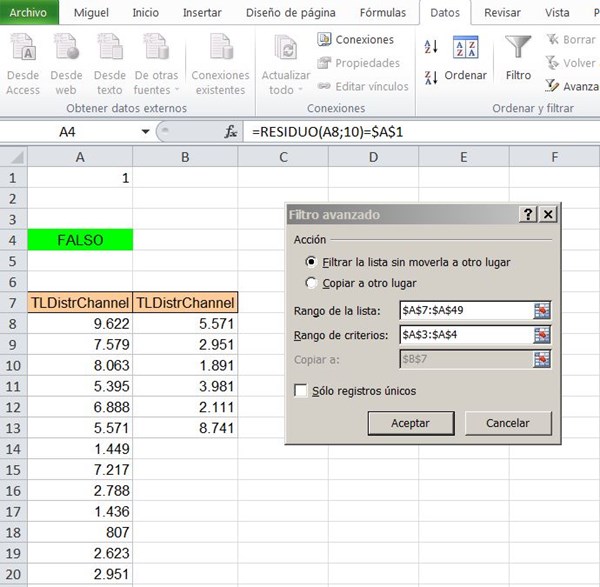Enable Sólo registros únicos checkbox
Image resolution: width=600 pixels, height=587 pixels.
(x=301, y=391)
